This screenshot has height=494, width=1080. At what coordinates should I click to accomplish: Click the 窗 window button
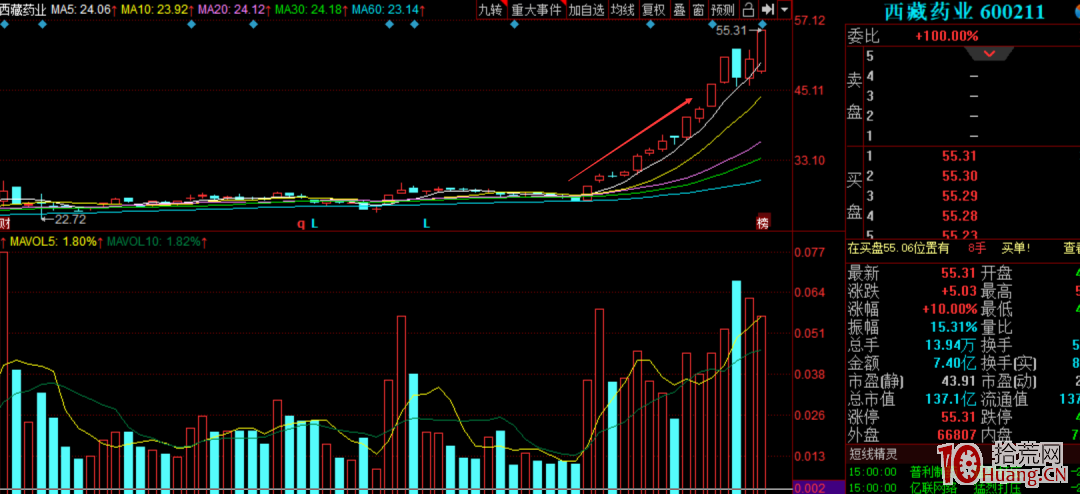click(x=698, y=10)
